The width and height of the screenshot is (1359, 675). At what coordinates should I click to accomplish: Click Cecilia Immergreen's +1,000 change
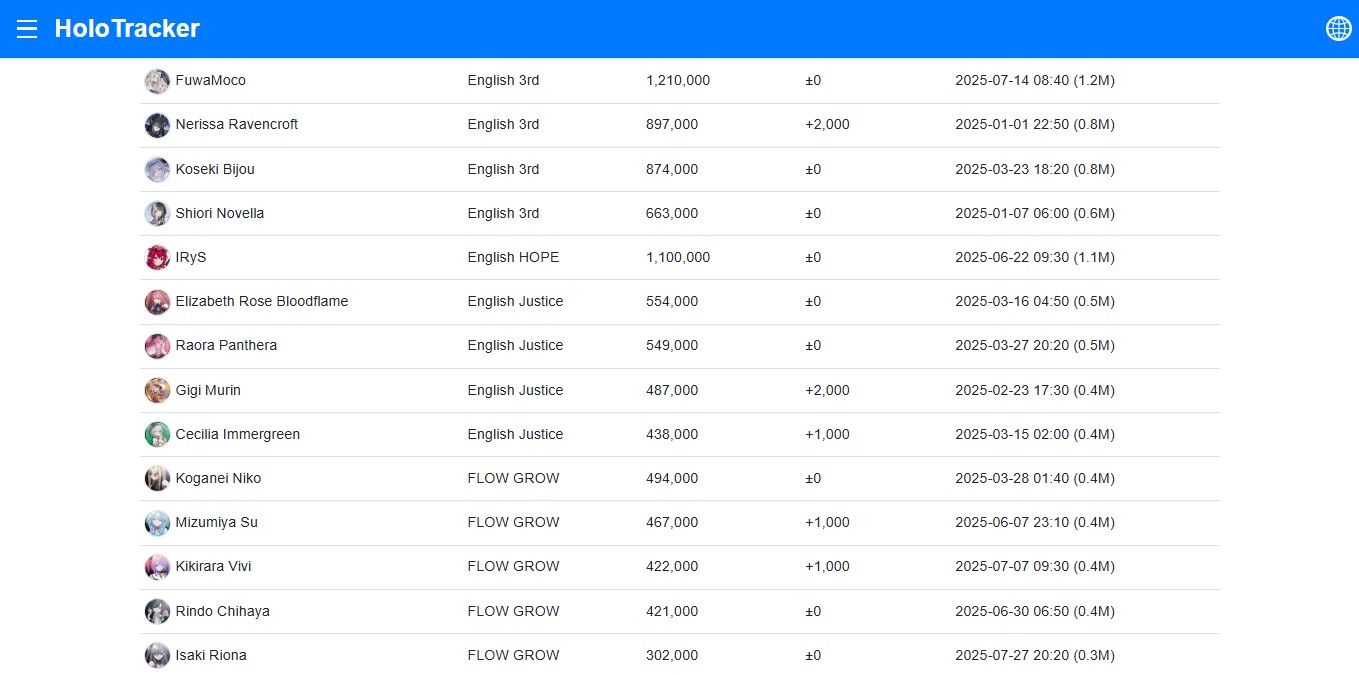tap(827, 434)
